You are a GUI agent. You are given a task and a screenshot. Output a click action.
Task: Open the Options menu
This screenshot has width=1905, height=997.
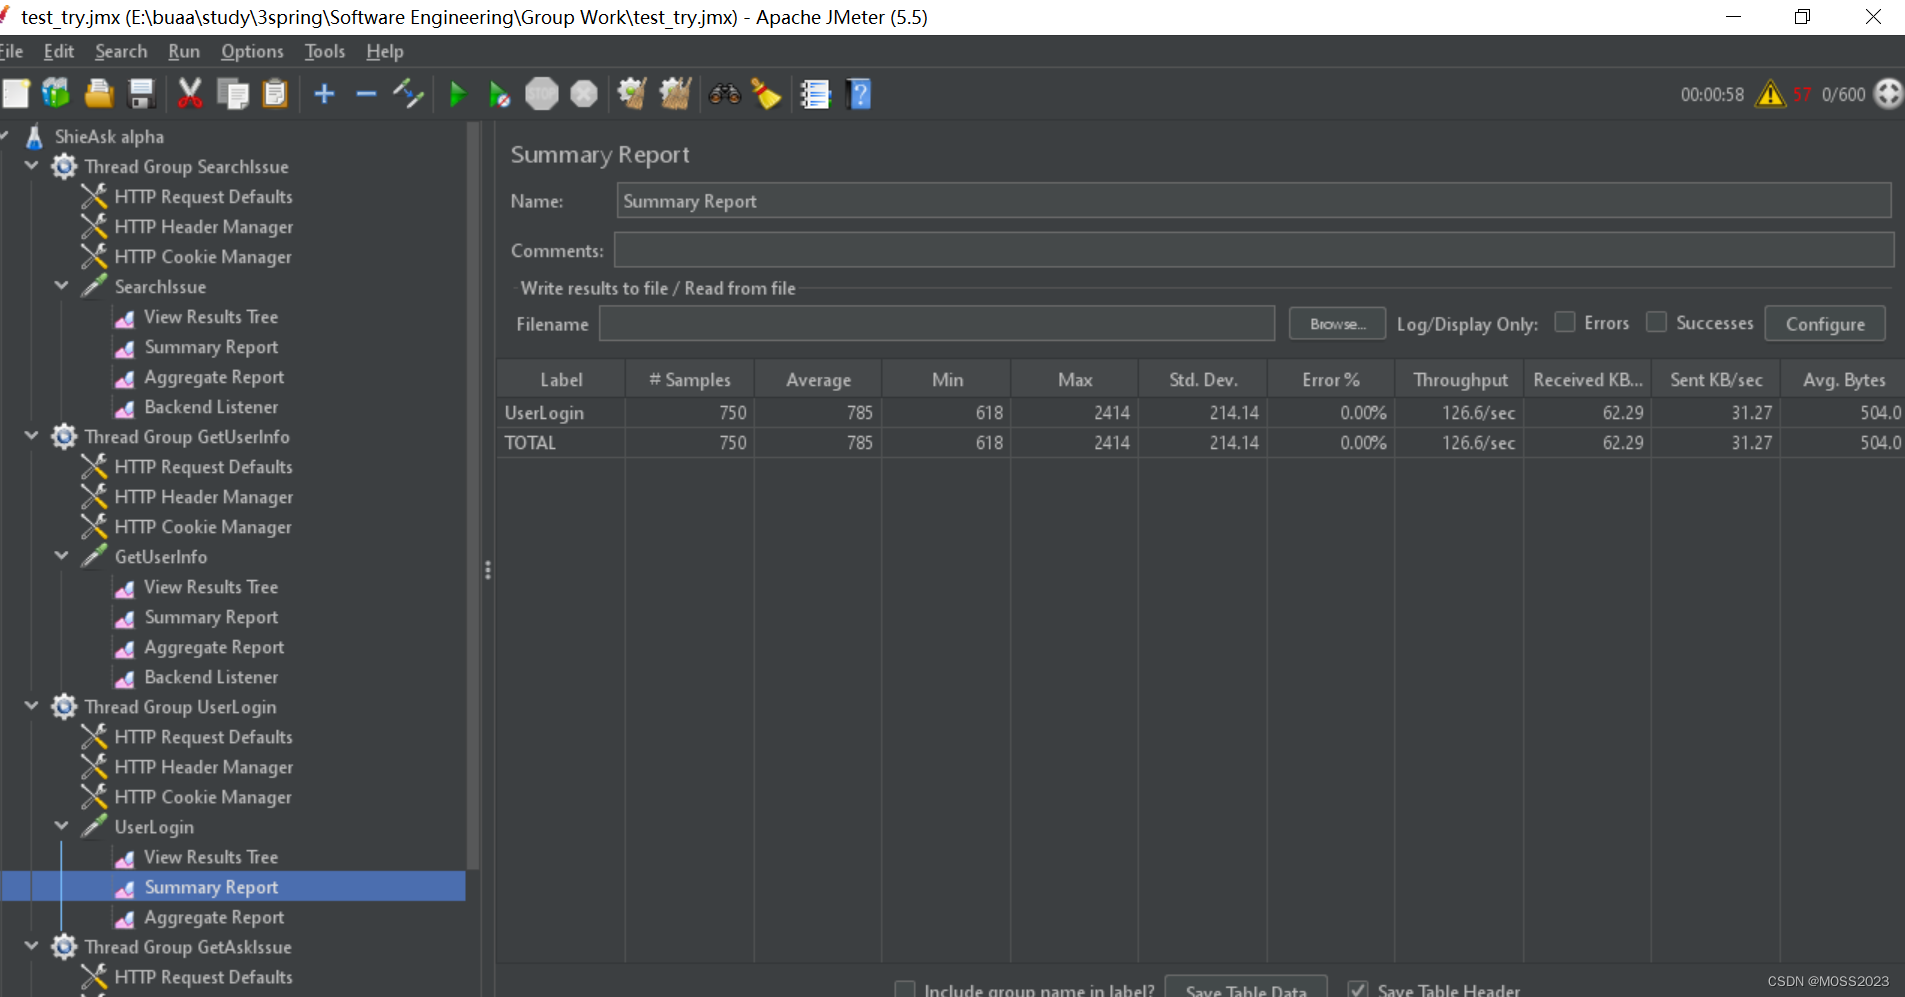252,51
